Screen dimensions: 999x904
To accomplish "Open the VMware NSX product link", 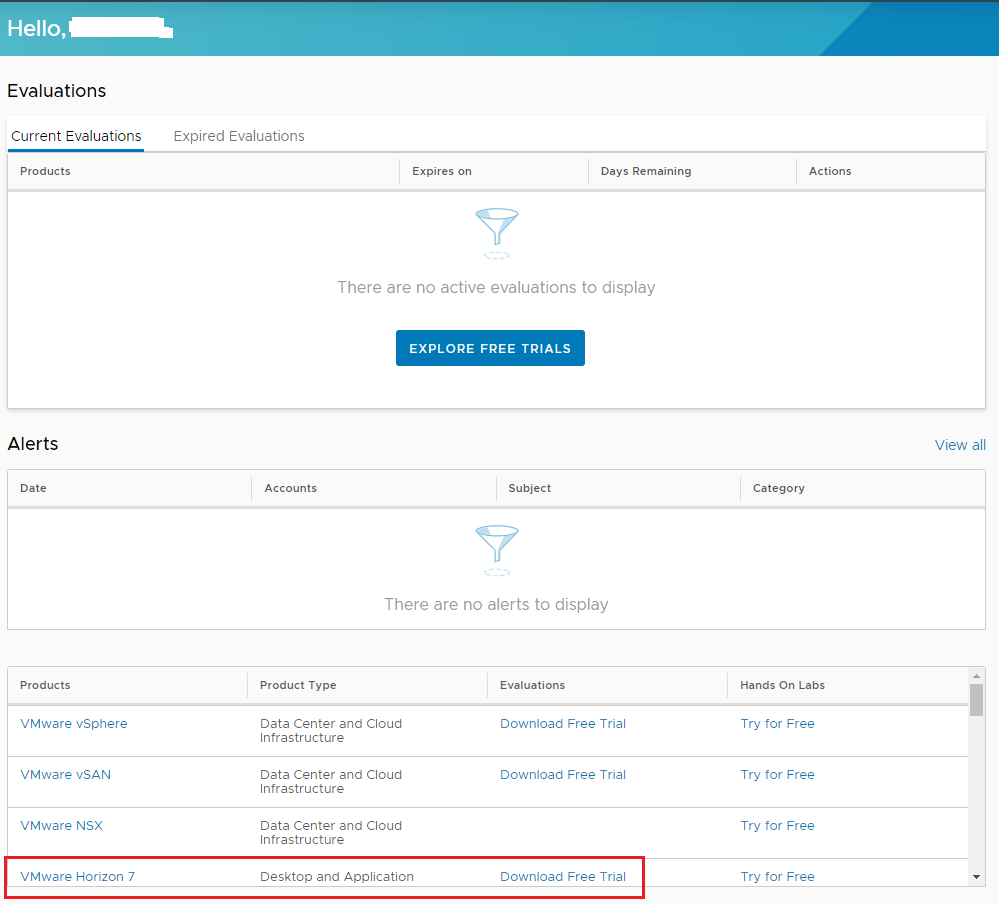I will click(62, 826).
